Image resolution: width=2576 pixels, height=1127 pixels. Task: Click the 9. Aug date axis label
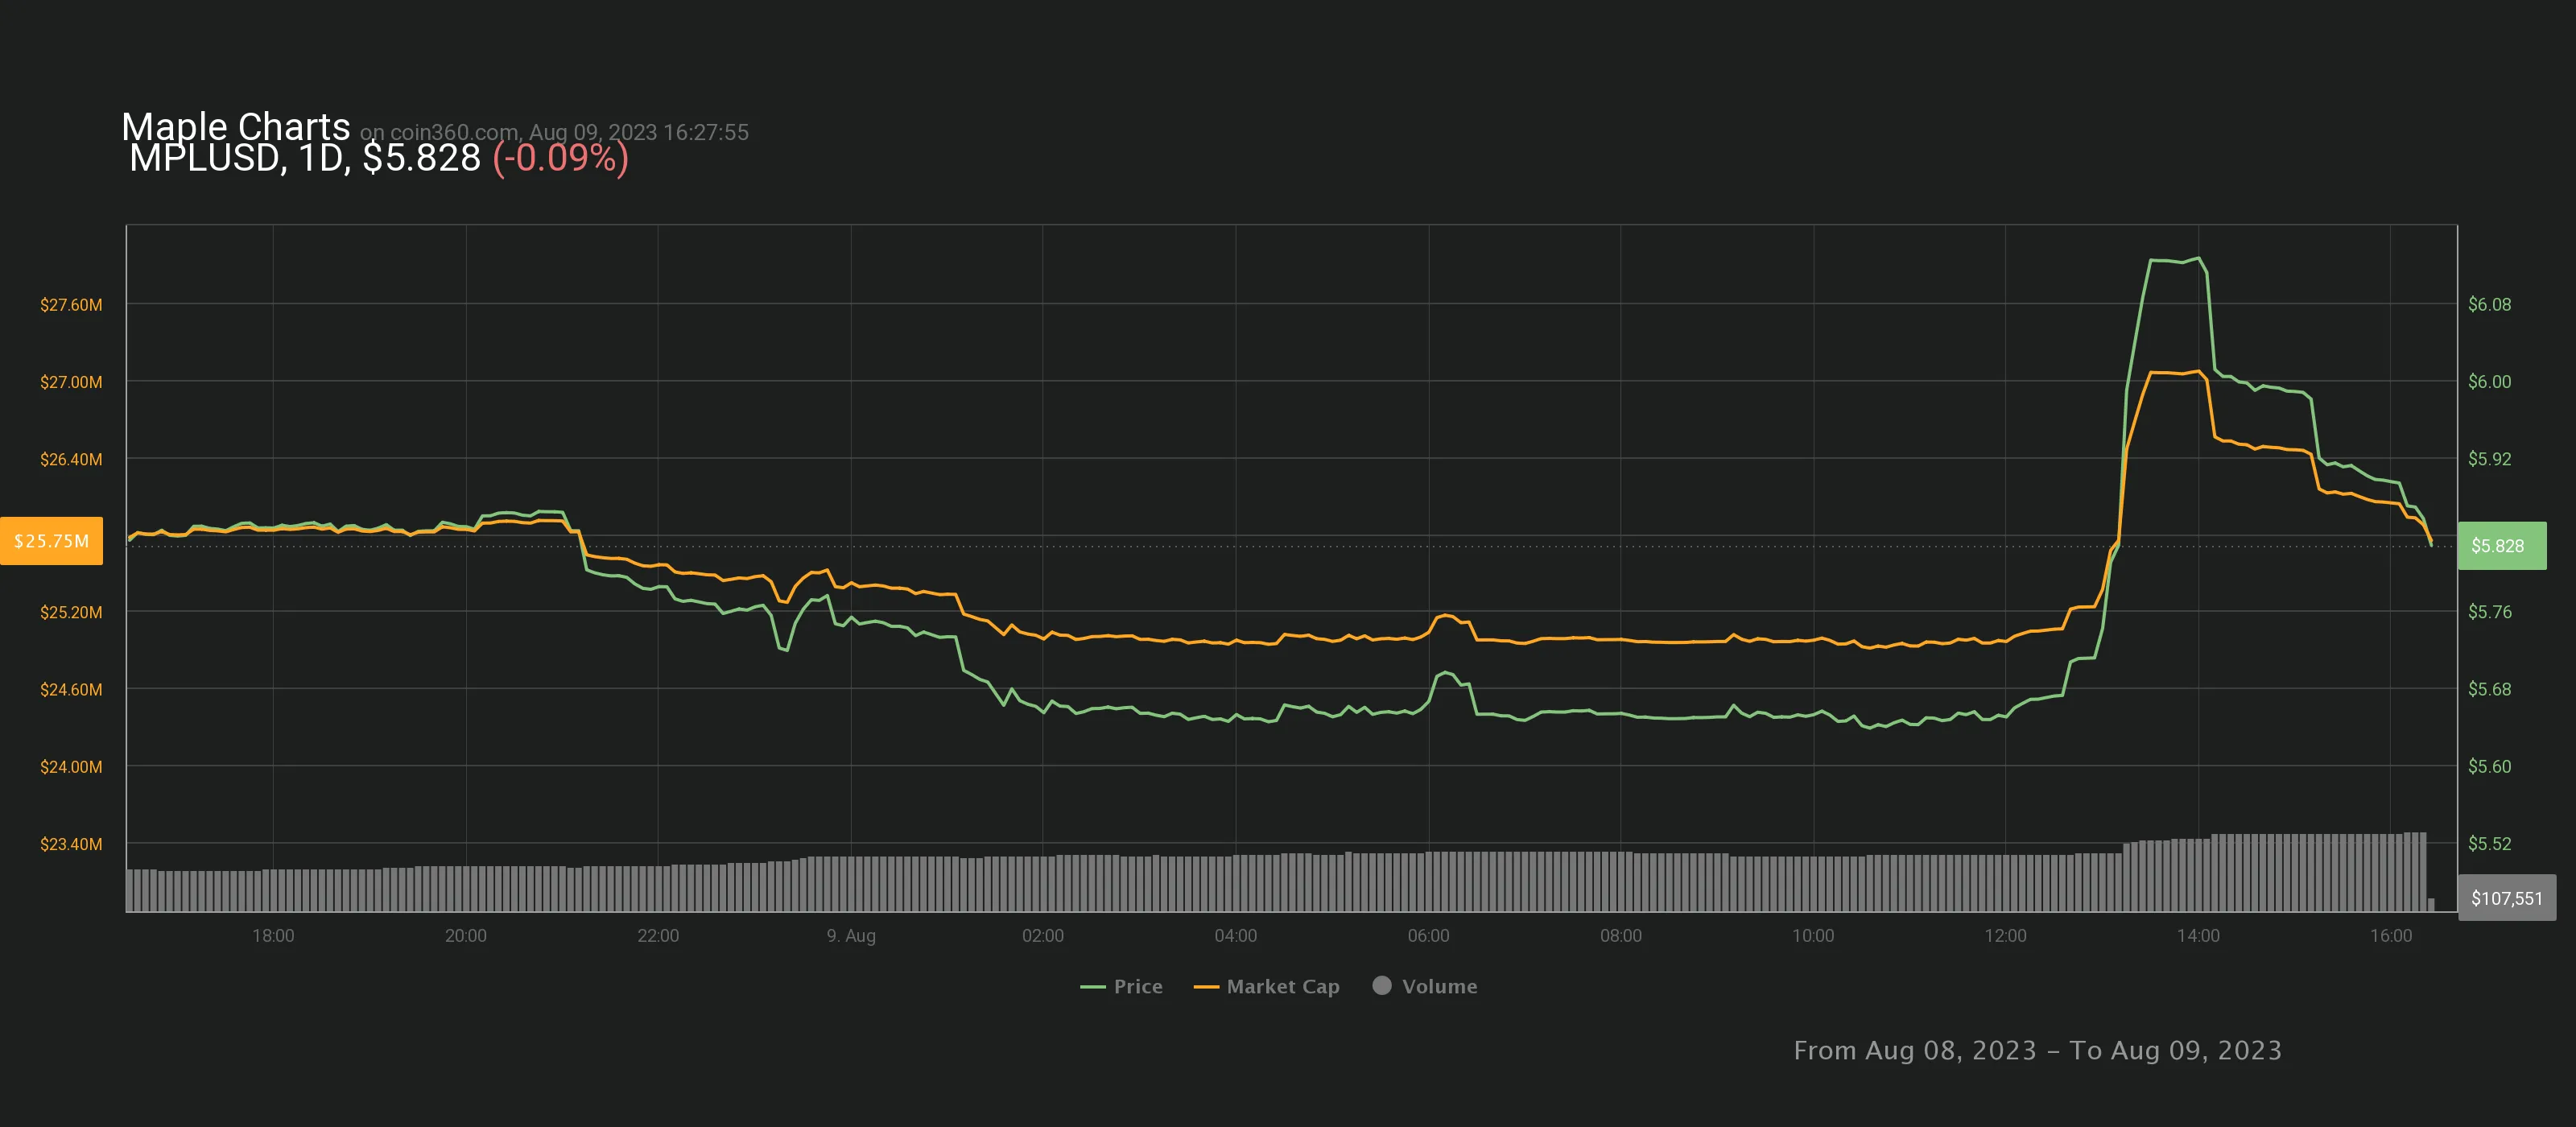(851, 936)
